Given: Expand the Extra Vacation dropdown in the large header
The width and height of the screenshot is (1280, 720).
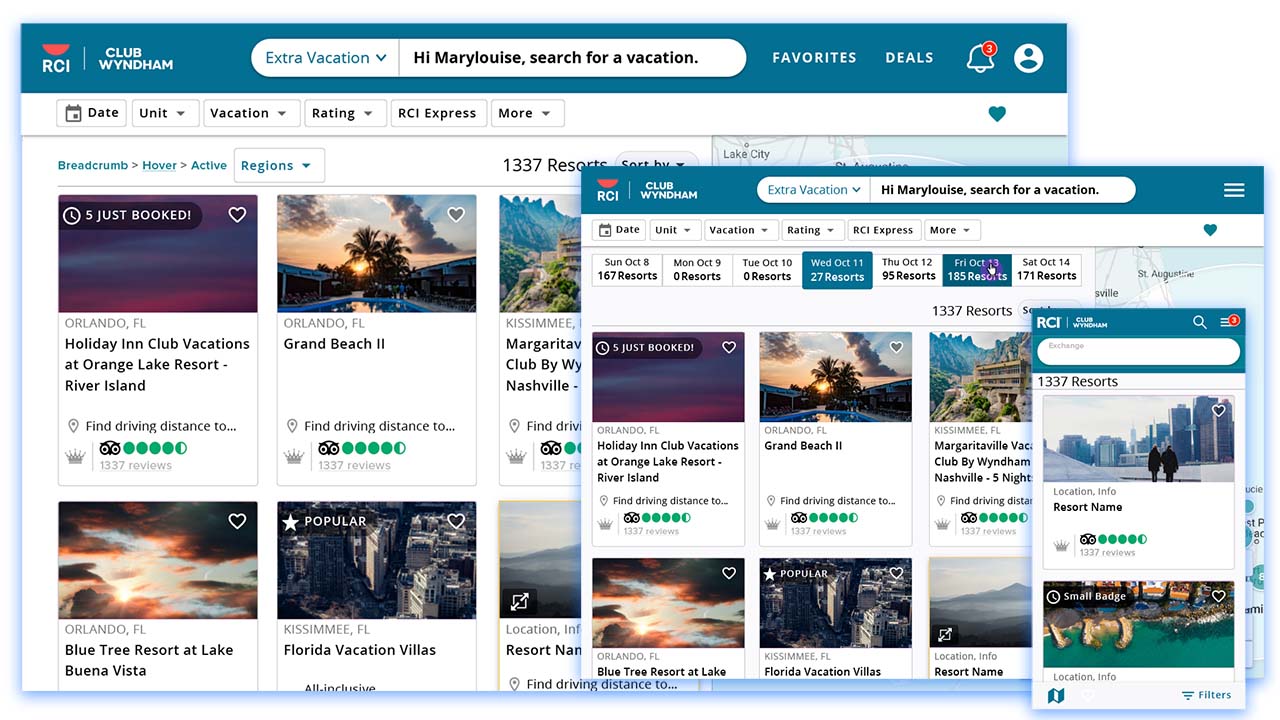Looking at the screenshot, I should click(325, 58).
